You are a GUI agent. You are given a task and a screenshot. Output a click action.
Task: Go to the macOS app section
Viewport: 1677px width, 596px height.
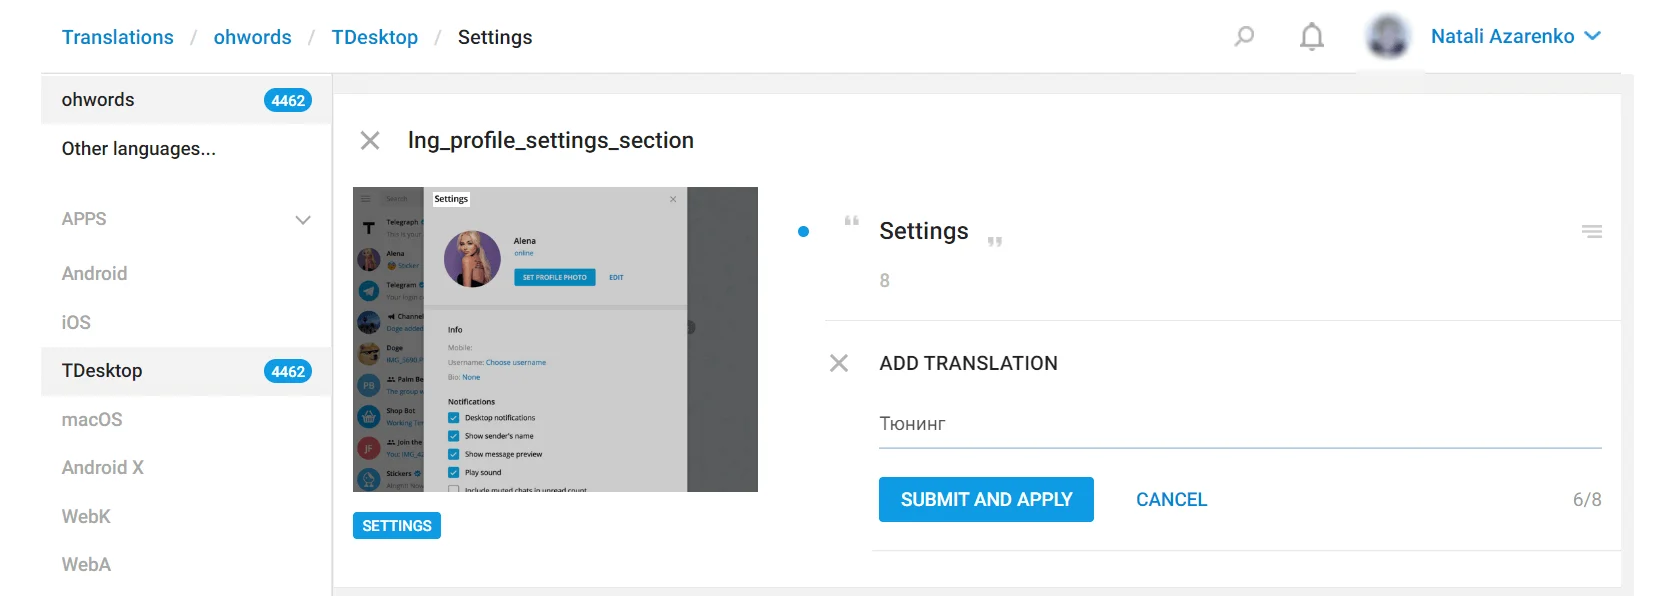pos(92,419)
